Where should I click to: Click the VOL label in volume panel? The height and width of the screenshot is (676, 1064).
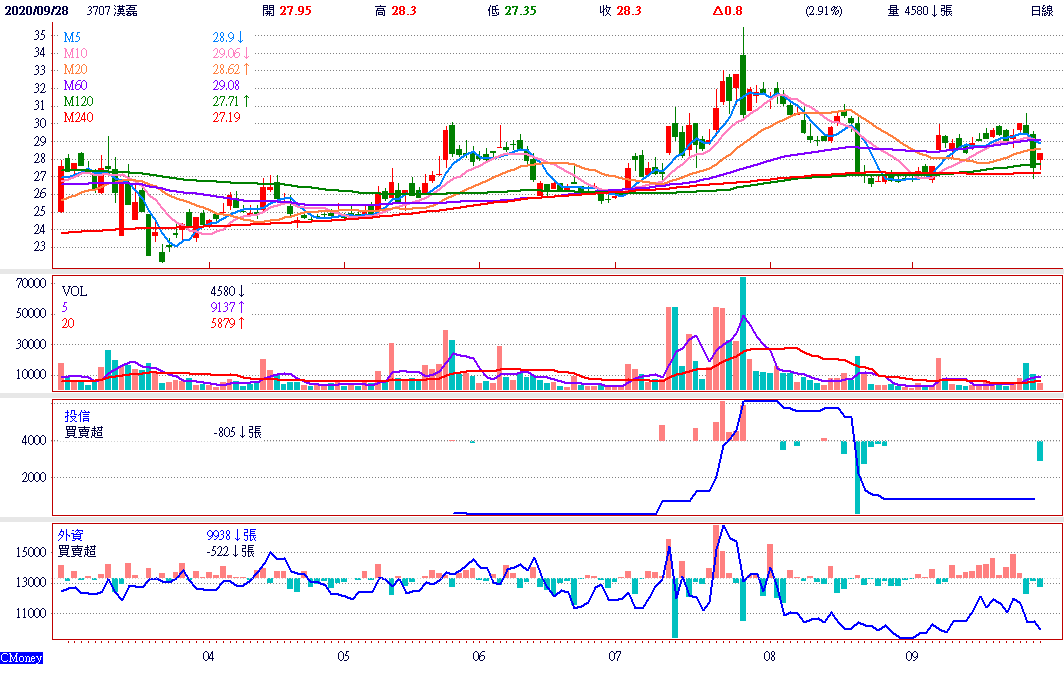click(74, 292)
